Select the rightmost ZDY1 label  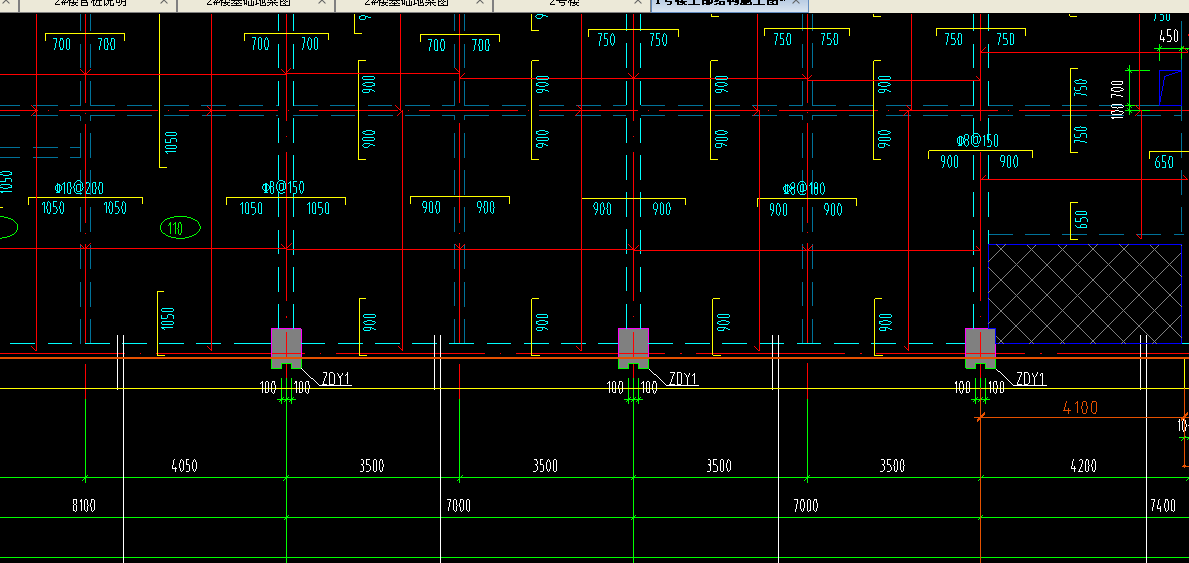coord(1031,379)
